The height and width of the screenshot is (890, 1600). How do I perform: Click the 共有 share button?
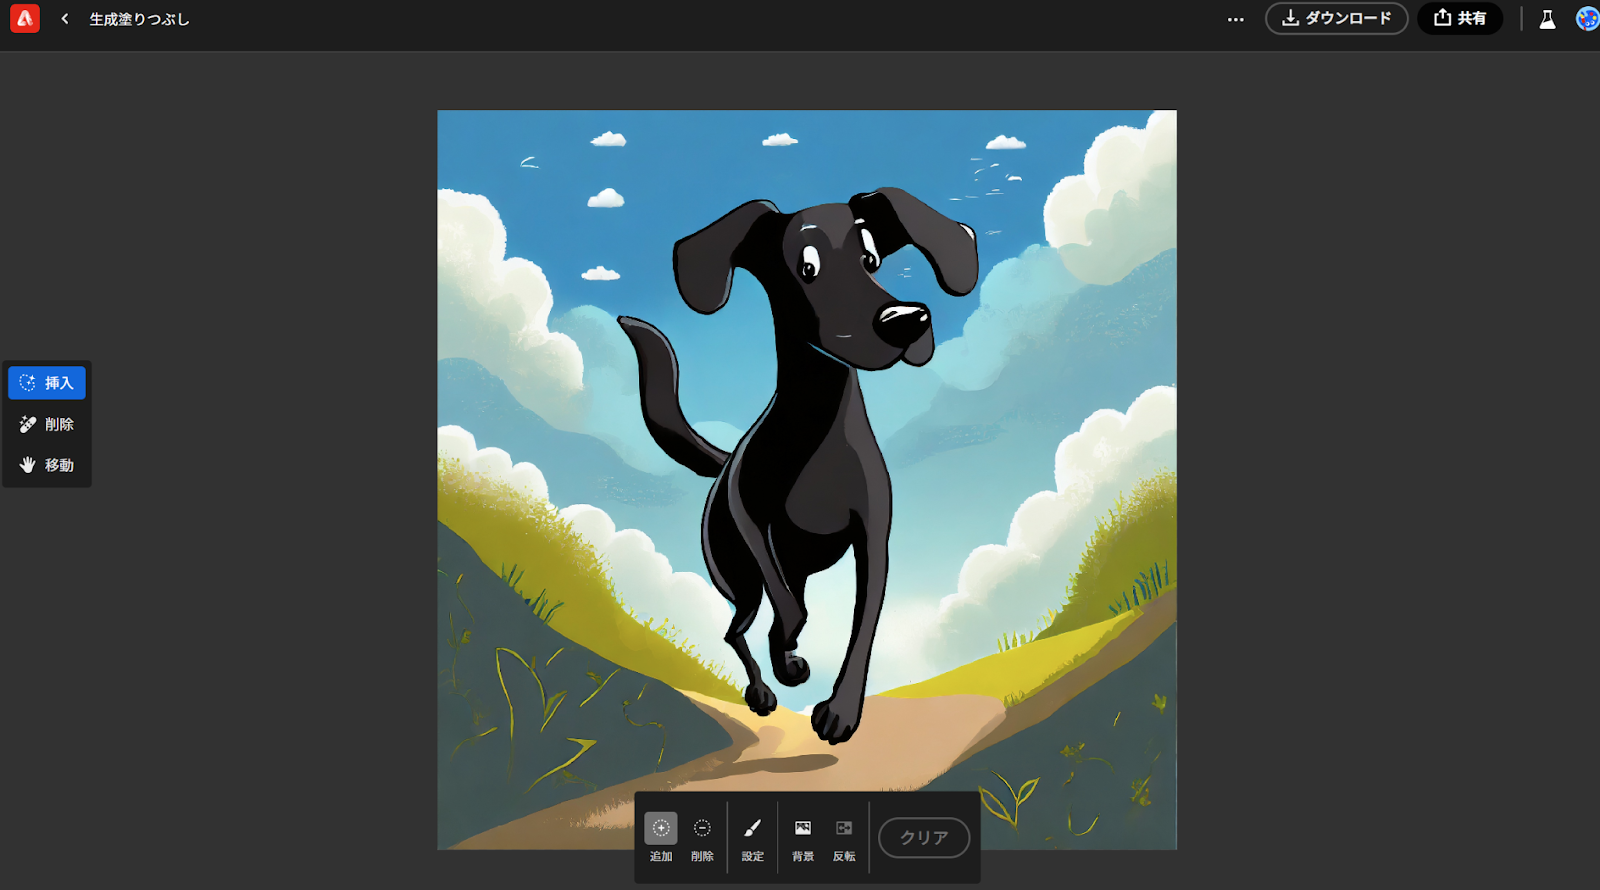pyautogui.click(x=1459, y=18)
